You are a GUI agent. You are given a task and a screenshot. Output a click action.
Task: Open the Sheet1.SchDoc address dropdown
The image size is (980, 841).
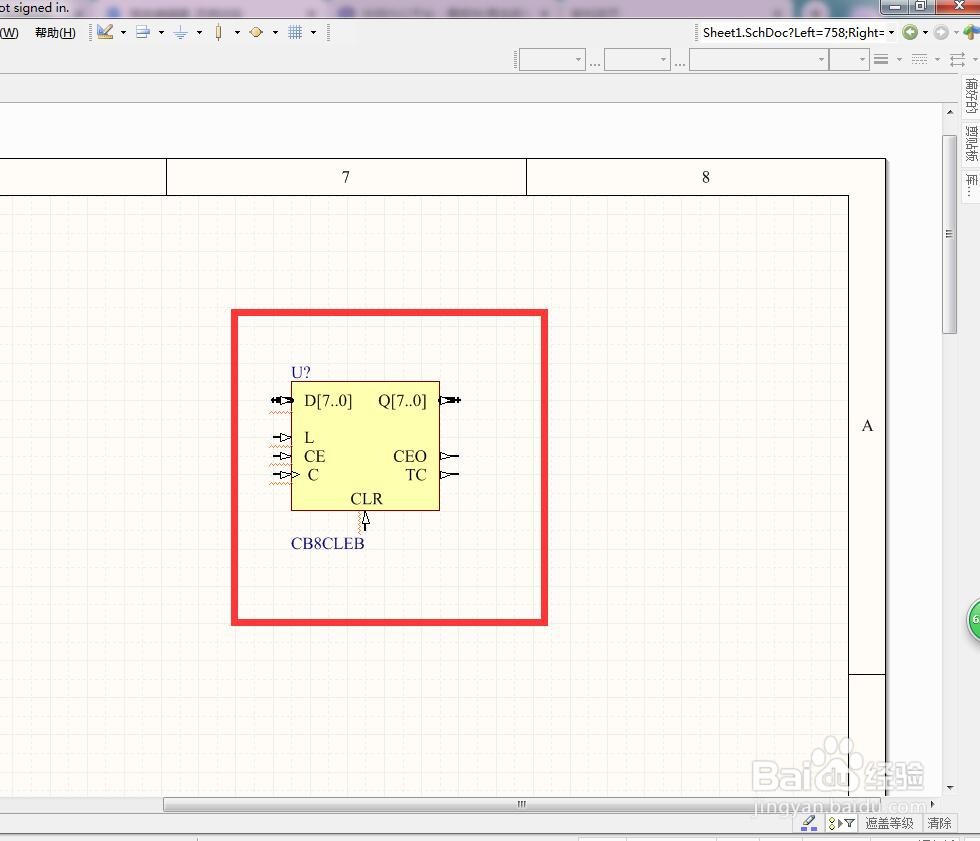[891, 32]
